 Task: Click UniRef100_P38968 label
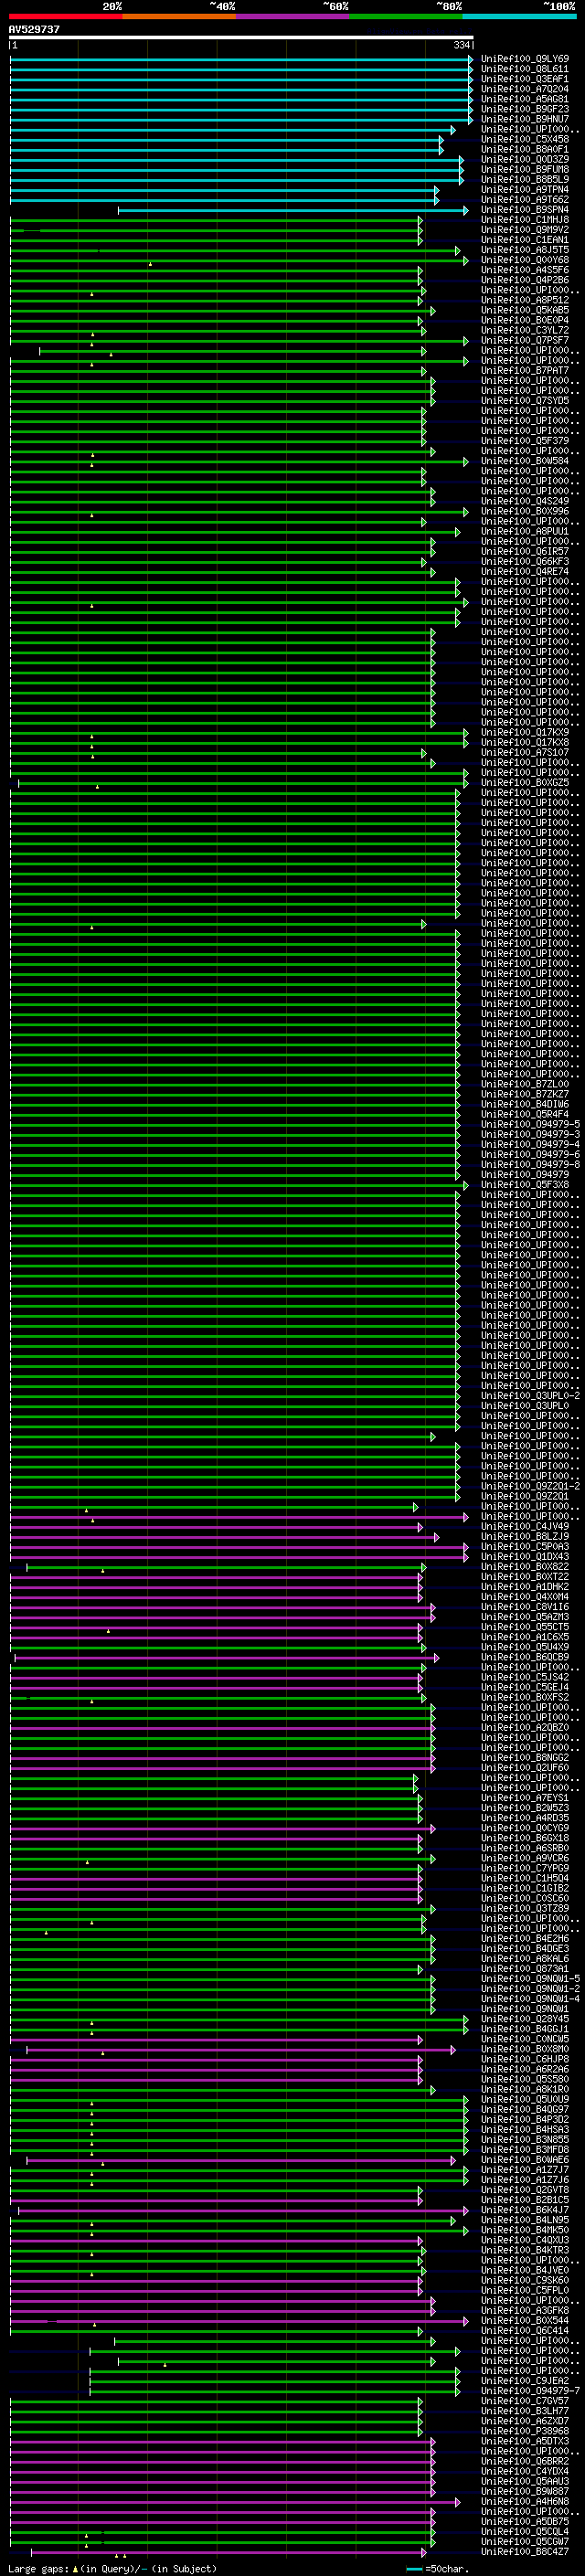point(525,2431)
